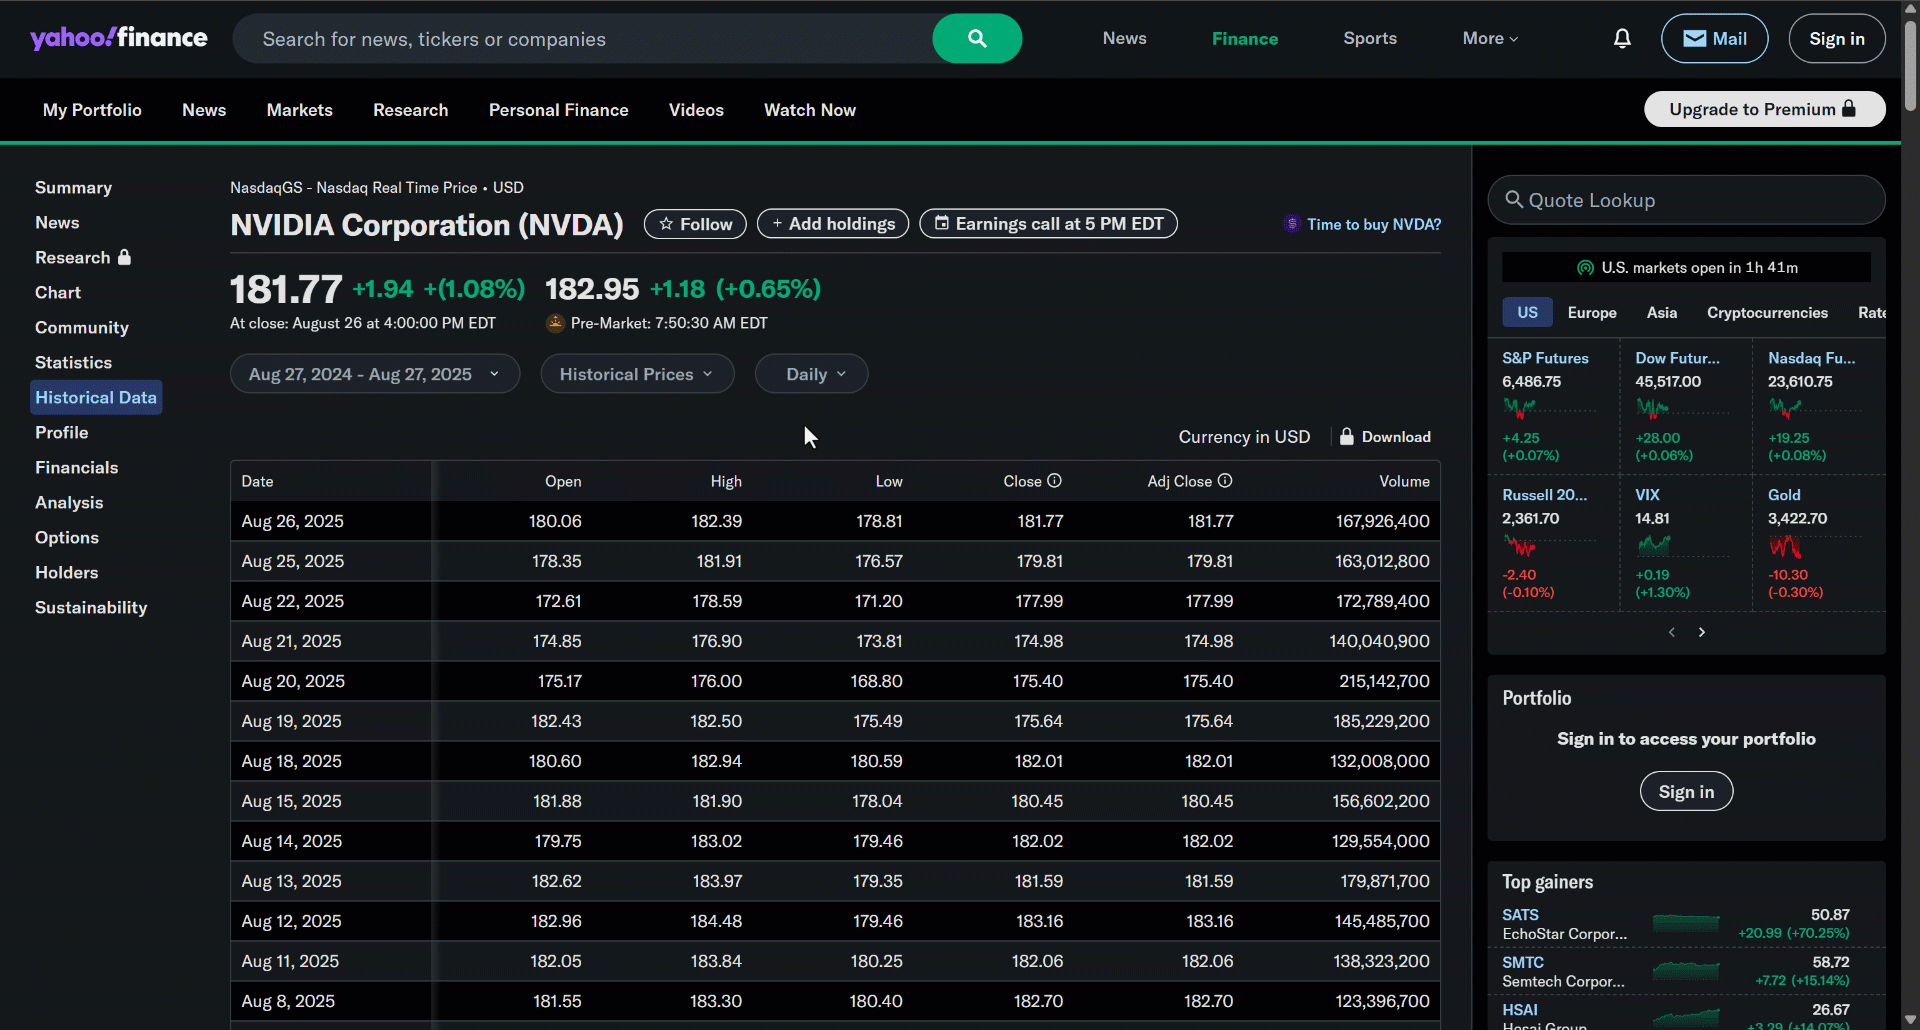Click the S&P Futures sparkline chart
Screen dimensions: 1920x1030
coord(1549,408)
